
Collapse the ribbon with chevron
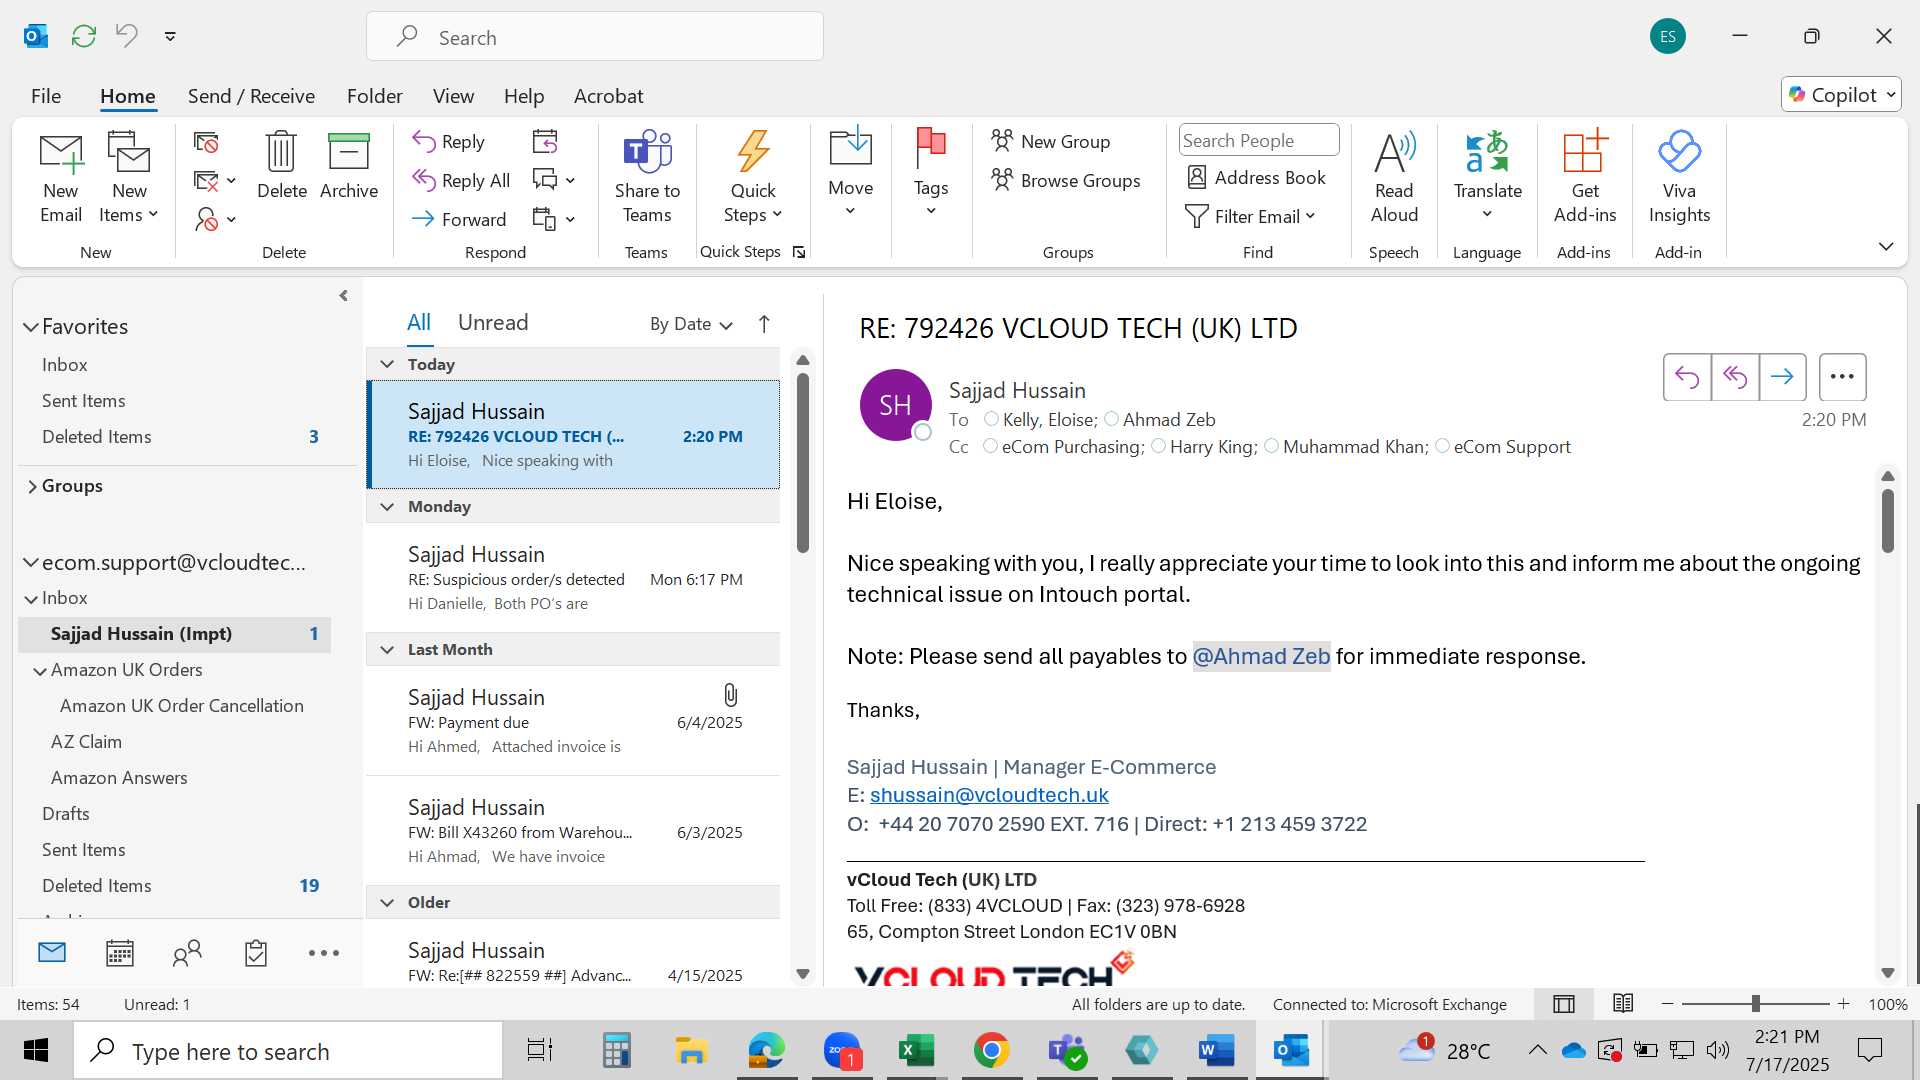[x=1886, y=246]
